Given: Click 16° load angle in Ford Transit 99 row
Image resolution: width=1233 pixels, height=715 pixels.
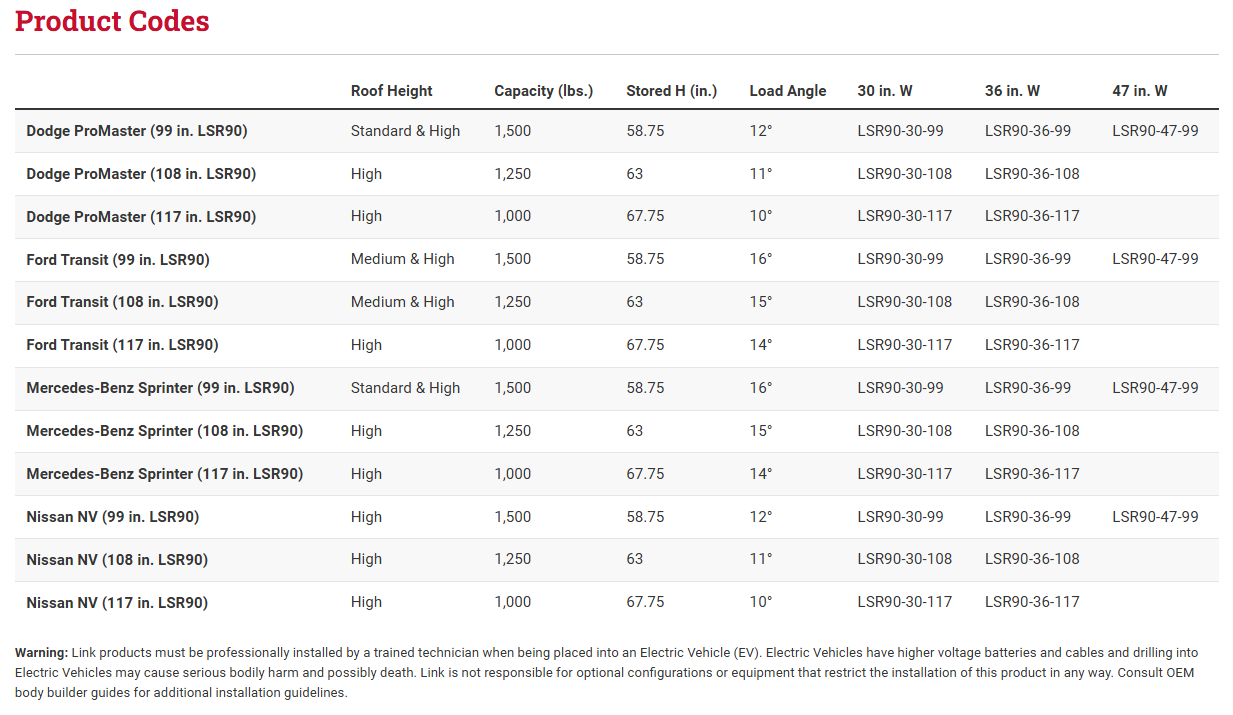Looking at the screenshot, I should click(761, 259).
